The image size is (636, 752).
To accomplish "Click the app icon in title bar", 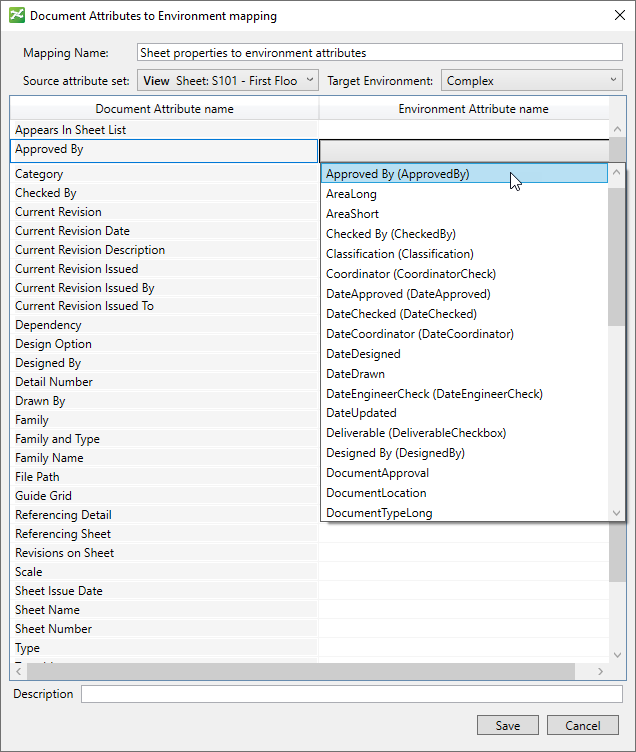I will pos(17,15).
